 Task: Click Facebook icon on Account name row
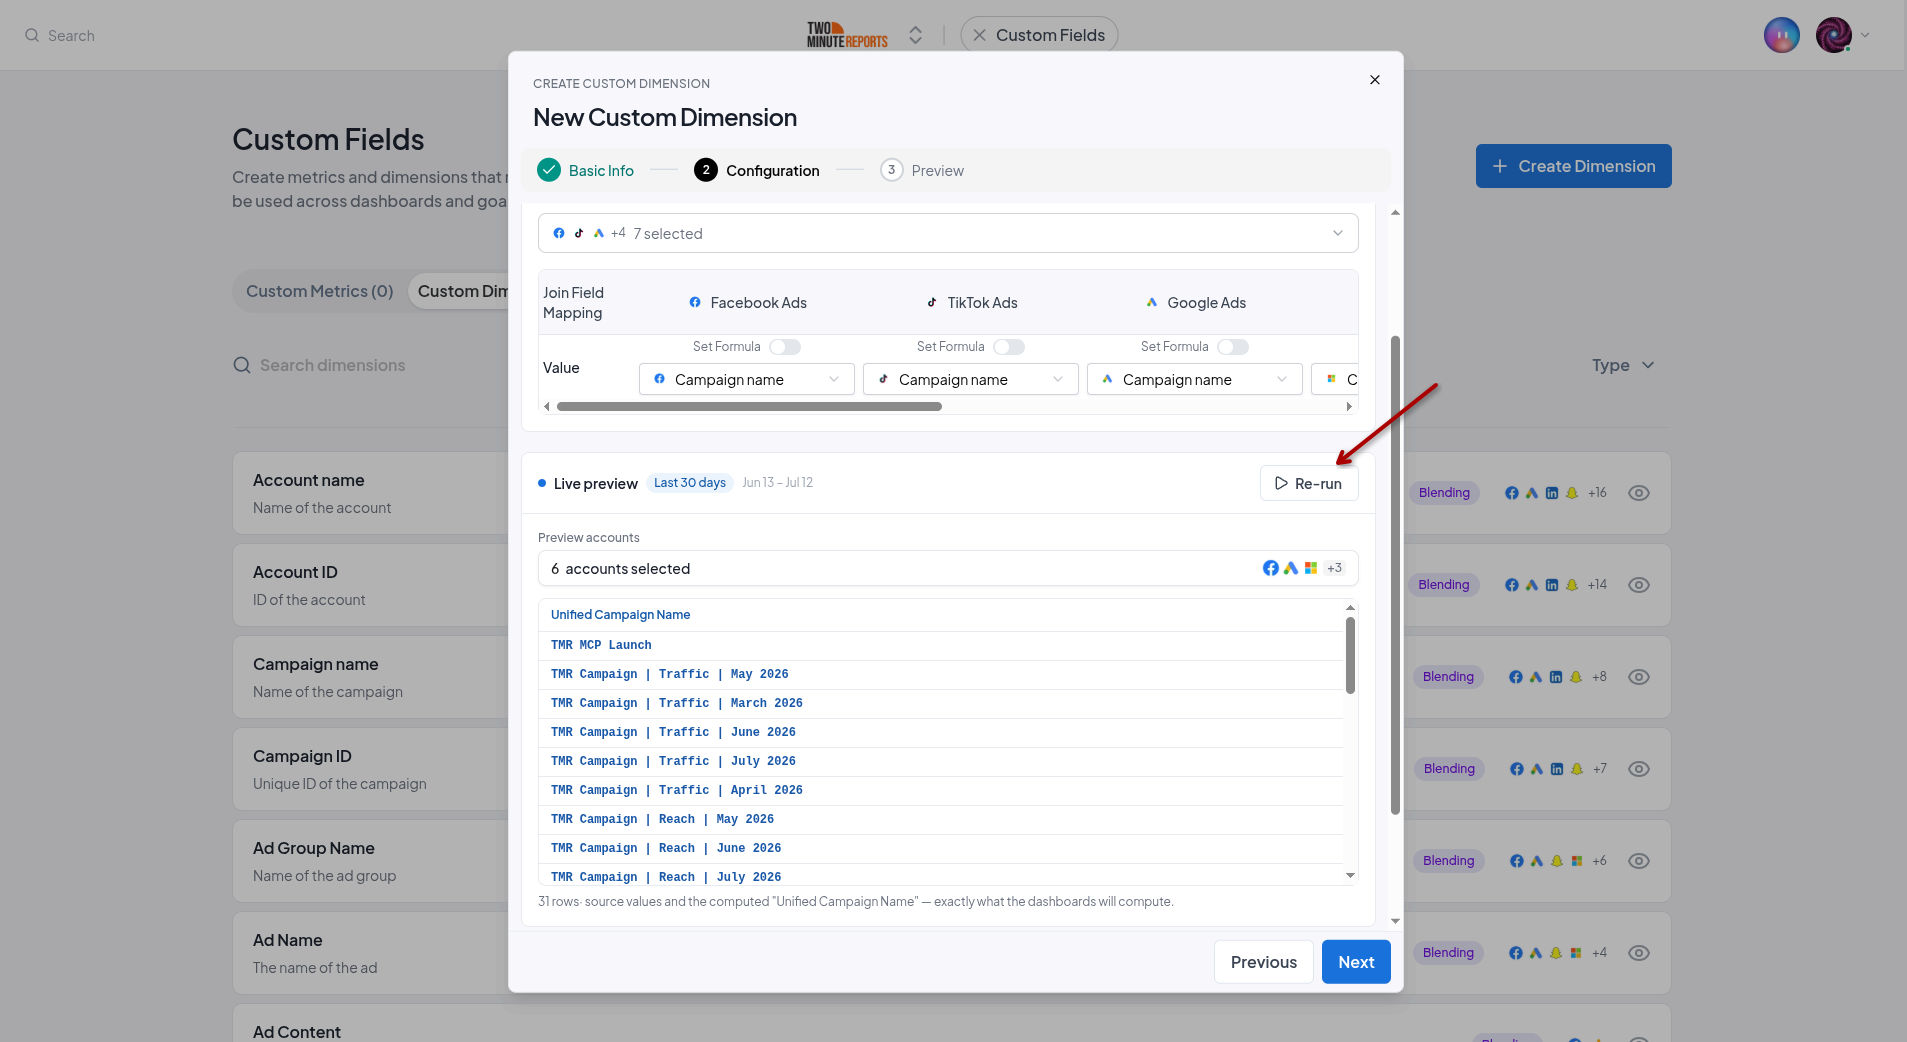point(1512,493)
